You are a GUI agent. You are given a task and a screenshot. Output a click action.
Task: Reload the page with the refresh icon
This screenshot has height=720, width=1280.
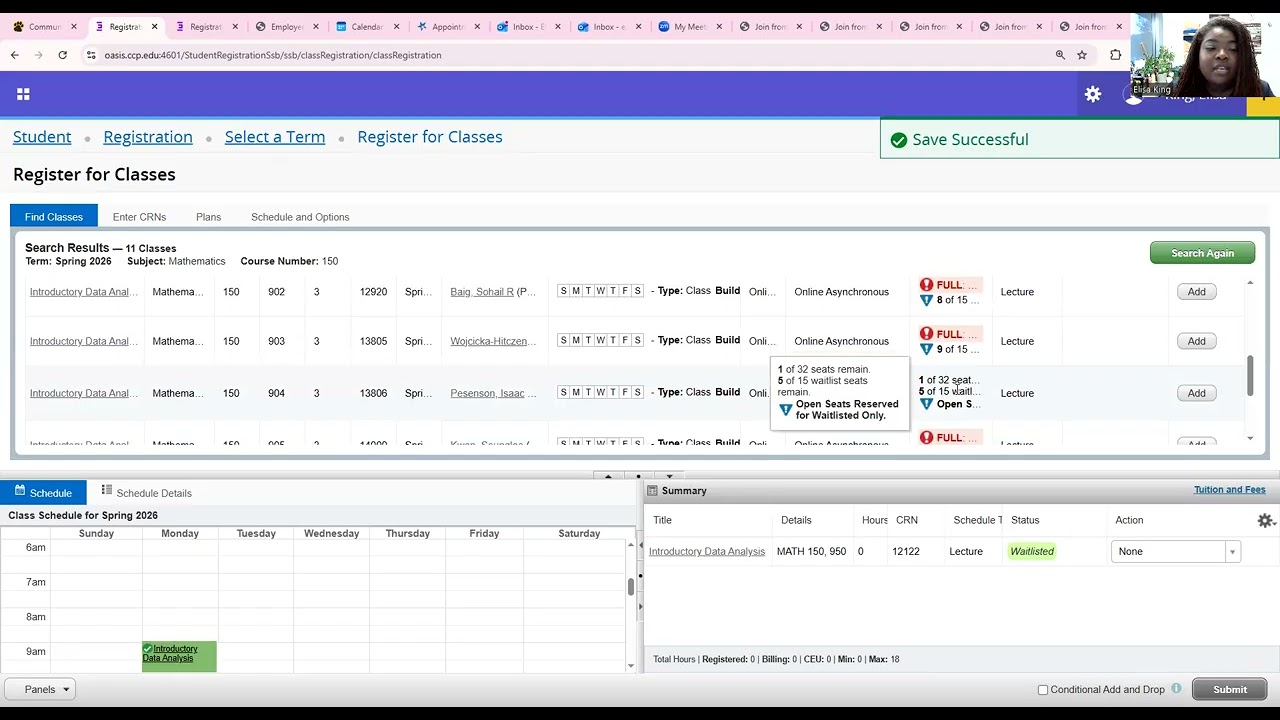pyautogui.click(x=62, y=55)
